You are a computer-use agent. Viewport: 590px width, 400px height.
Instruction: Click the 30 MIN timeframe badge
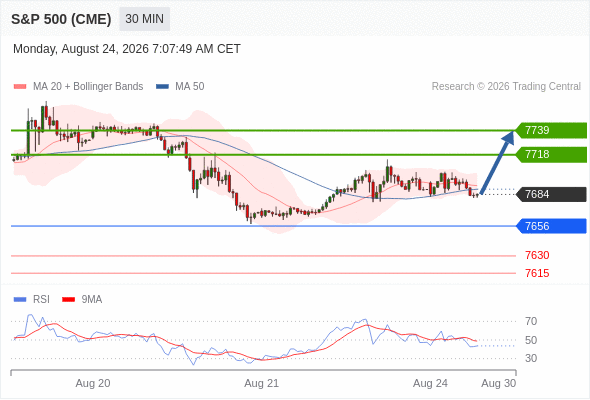click(144, 19)
